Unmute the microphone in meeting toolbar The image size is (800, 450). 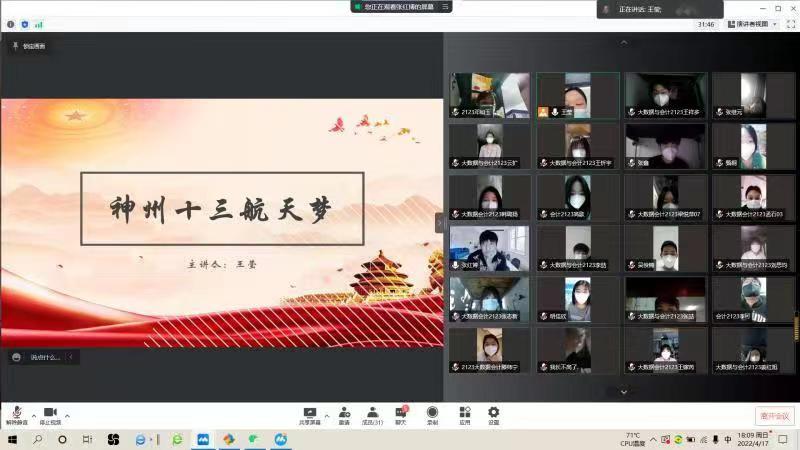point(17,413)
